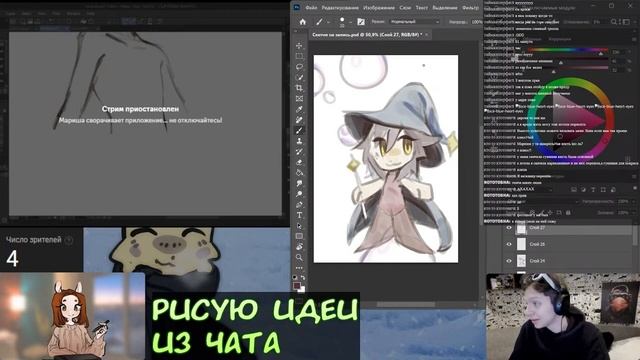
Task: Open the Текст menu
Action: point(422,8)
